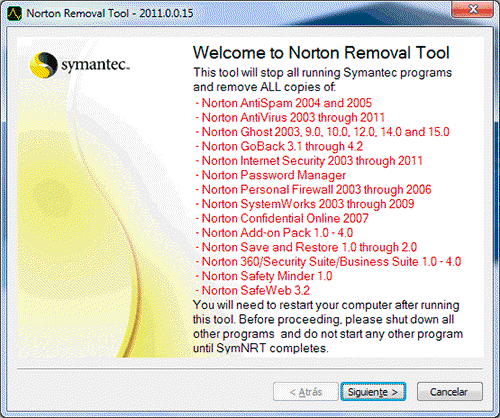Click 'Norton GoBack 3.1 through 4.2'
500x418 pixels.
point(279,146)
